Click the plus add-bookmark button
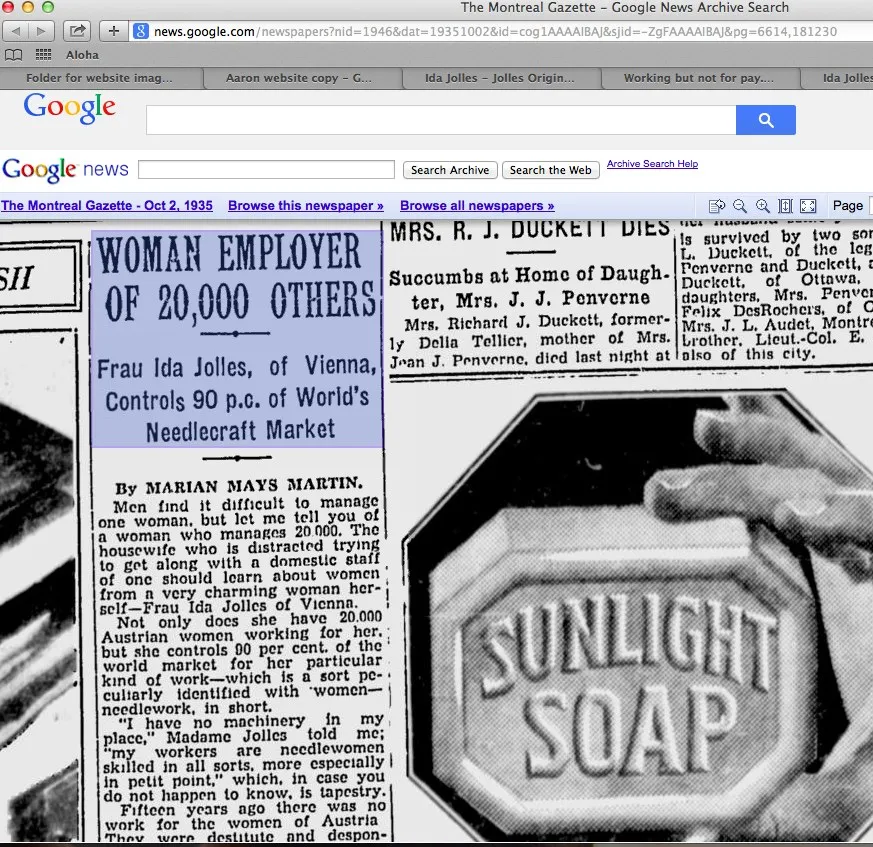 point(114,31)
